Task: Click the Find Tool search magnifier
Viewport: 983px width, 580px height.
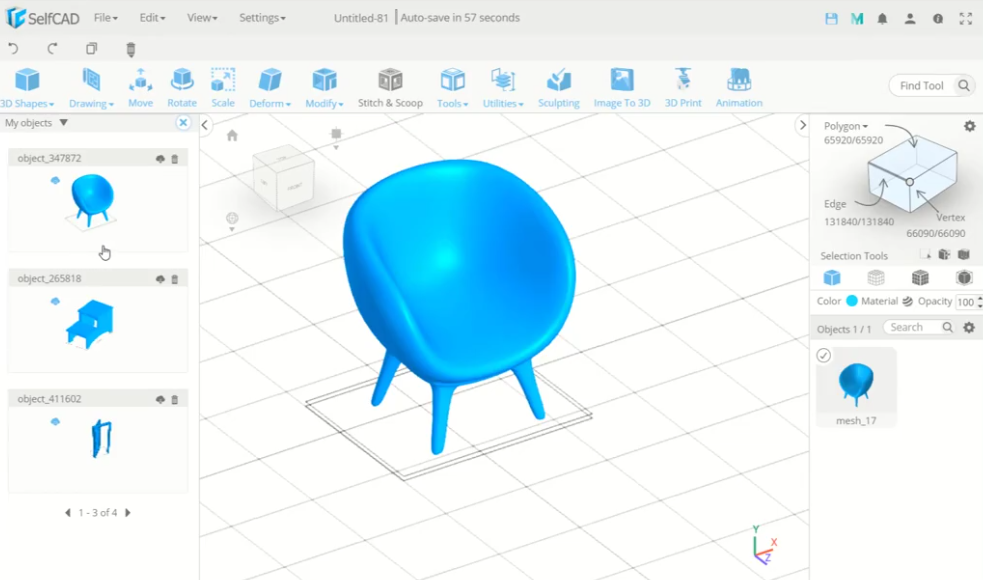Action: click(x=964, y=86)
